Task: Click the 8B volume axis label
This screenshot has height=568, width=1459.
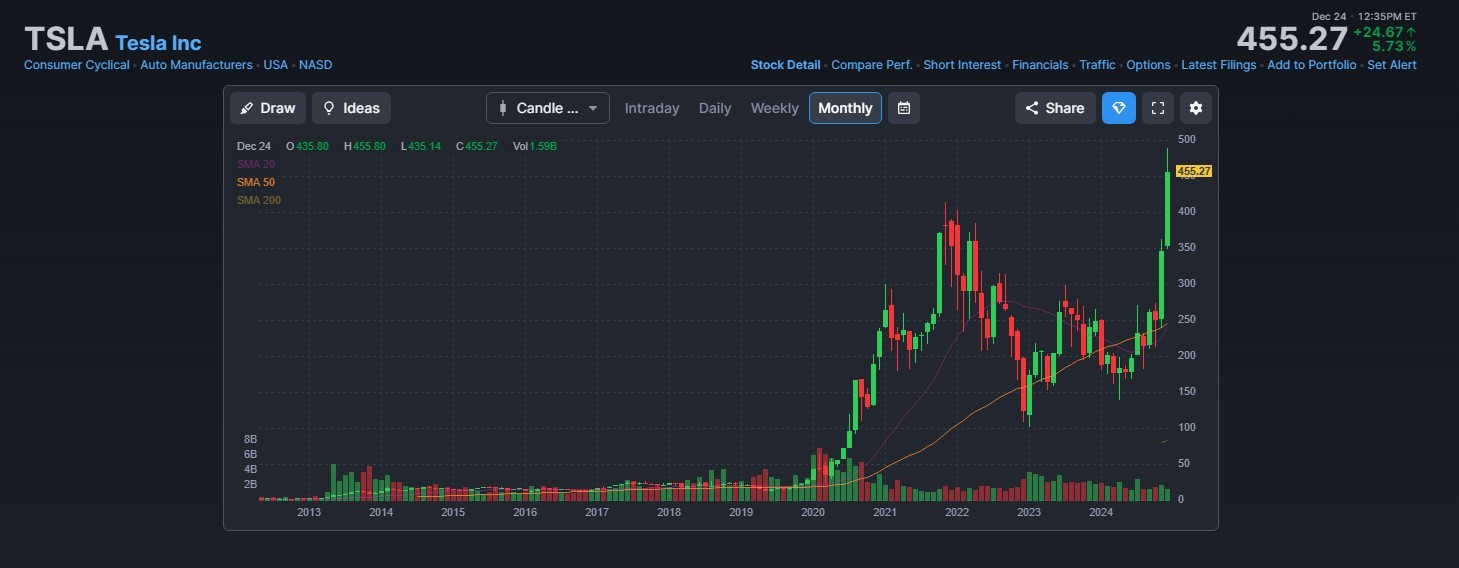Action: pyautogui.click(x=251, y=439)
